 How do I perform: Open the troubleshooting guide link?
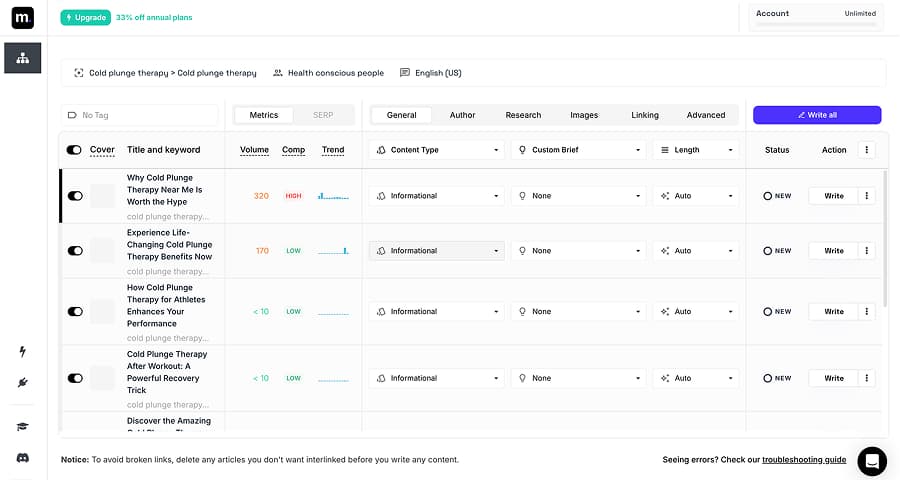click(x=804, y=460)
